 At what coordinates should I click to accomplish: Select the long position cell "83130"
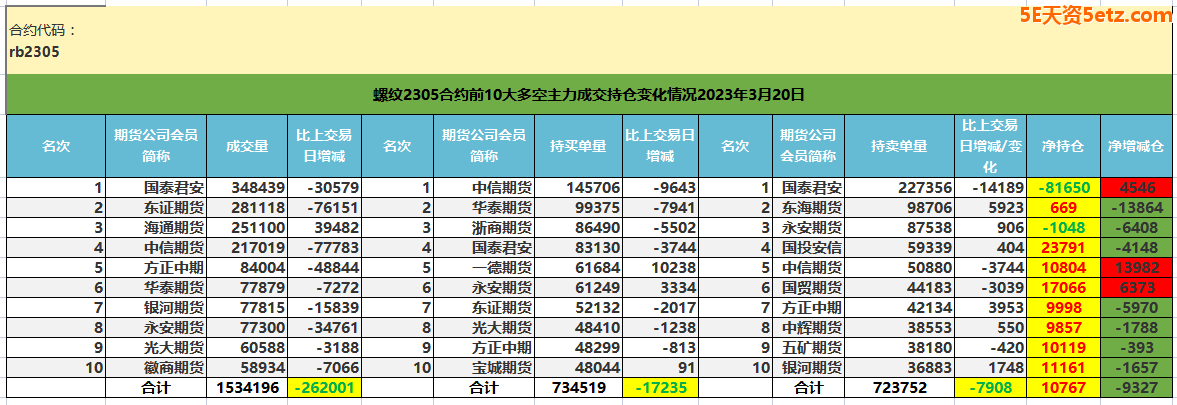click(578, 248)
